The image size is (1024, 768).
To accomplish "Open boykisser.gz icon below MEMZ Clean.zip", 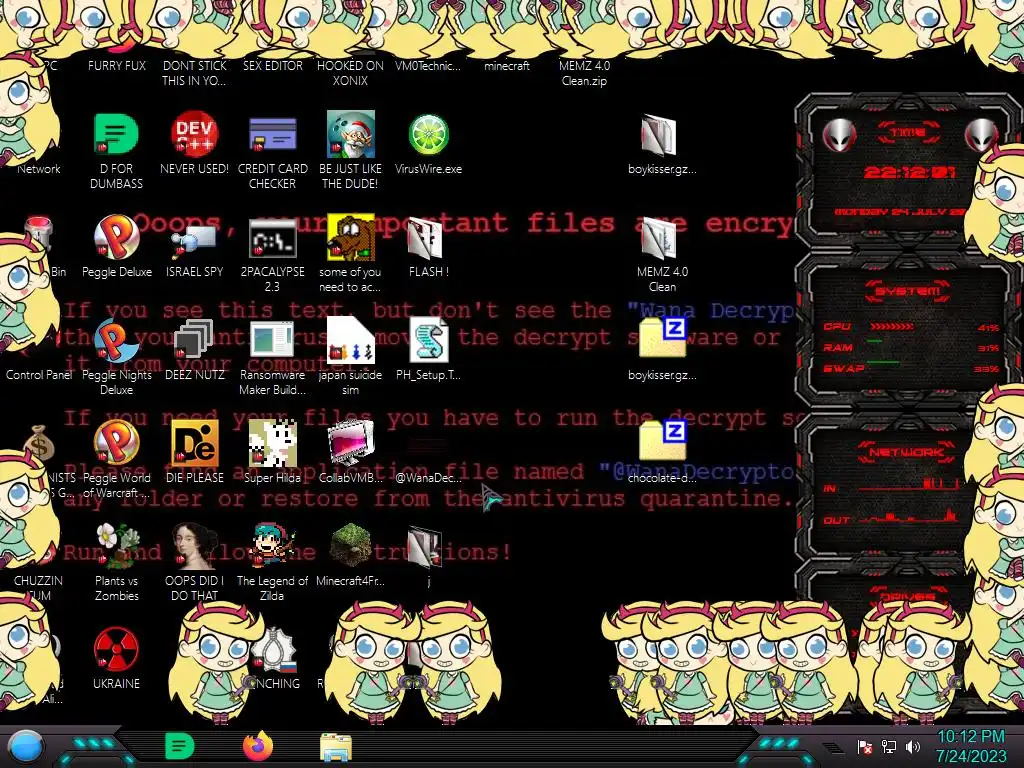I will (658, 135).
